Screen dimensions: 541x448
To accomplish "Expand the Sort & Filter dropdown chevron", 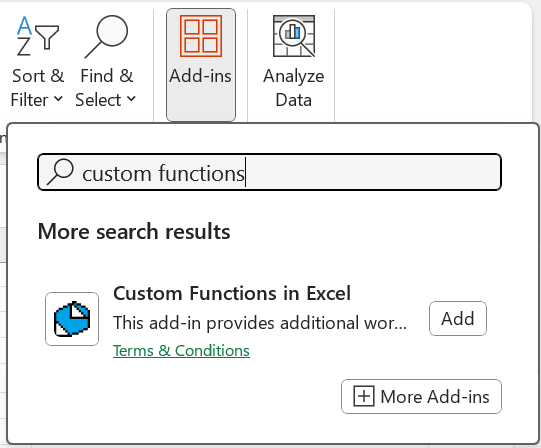I will pyautogui.click(x=58, y=99).
